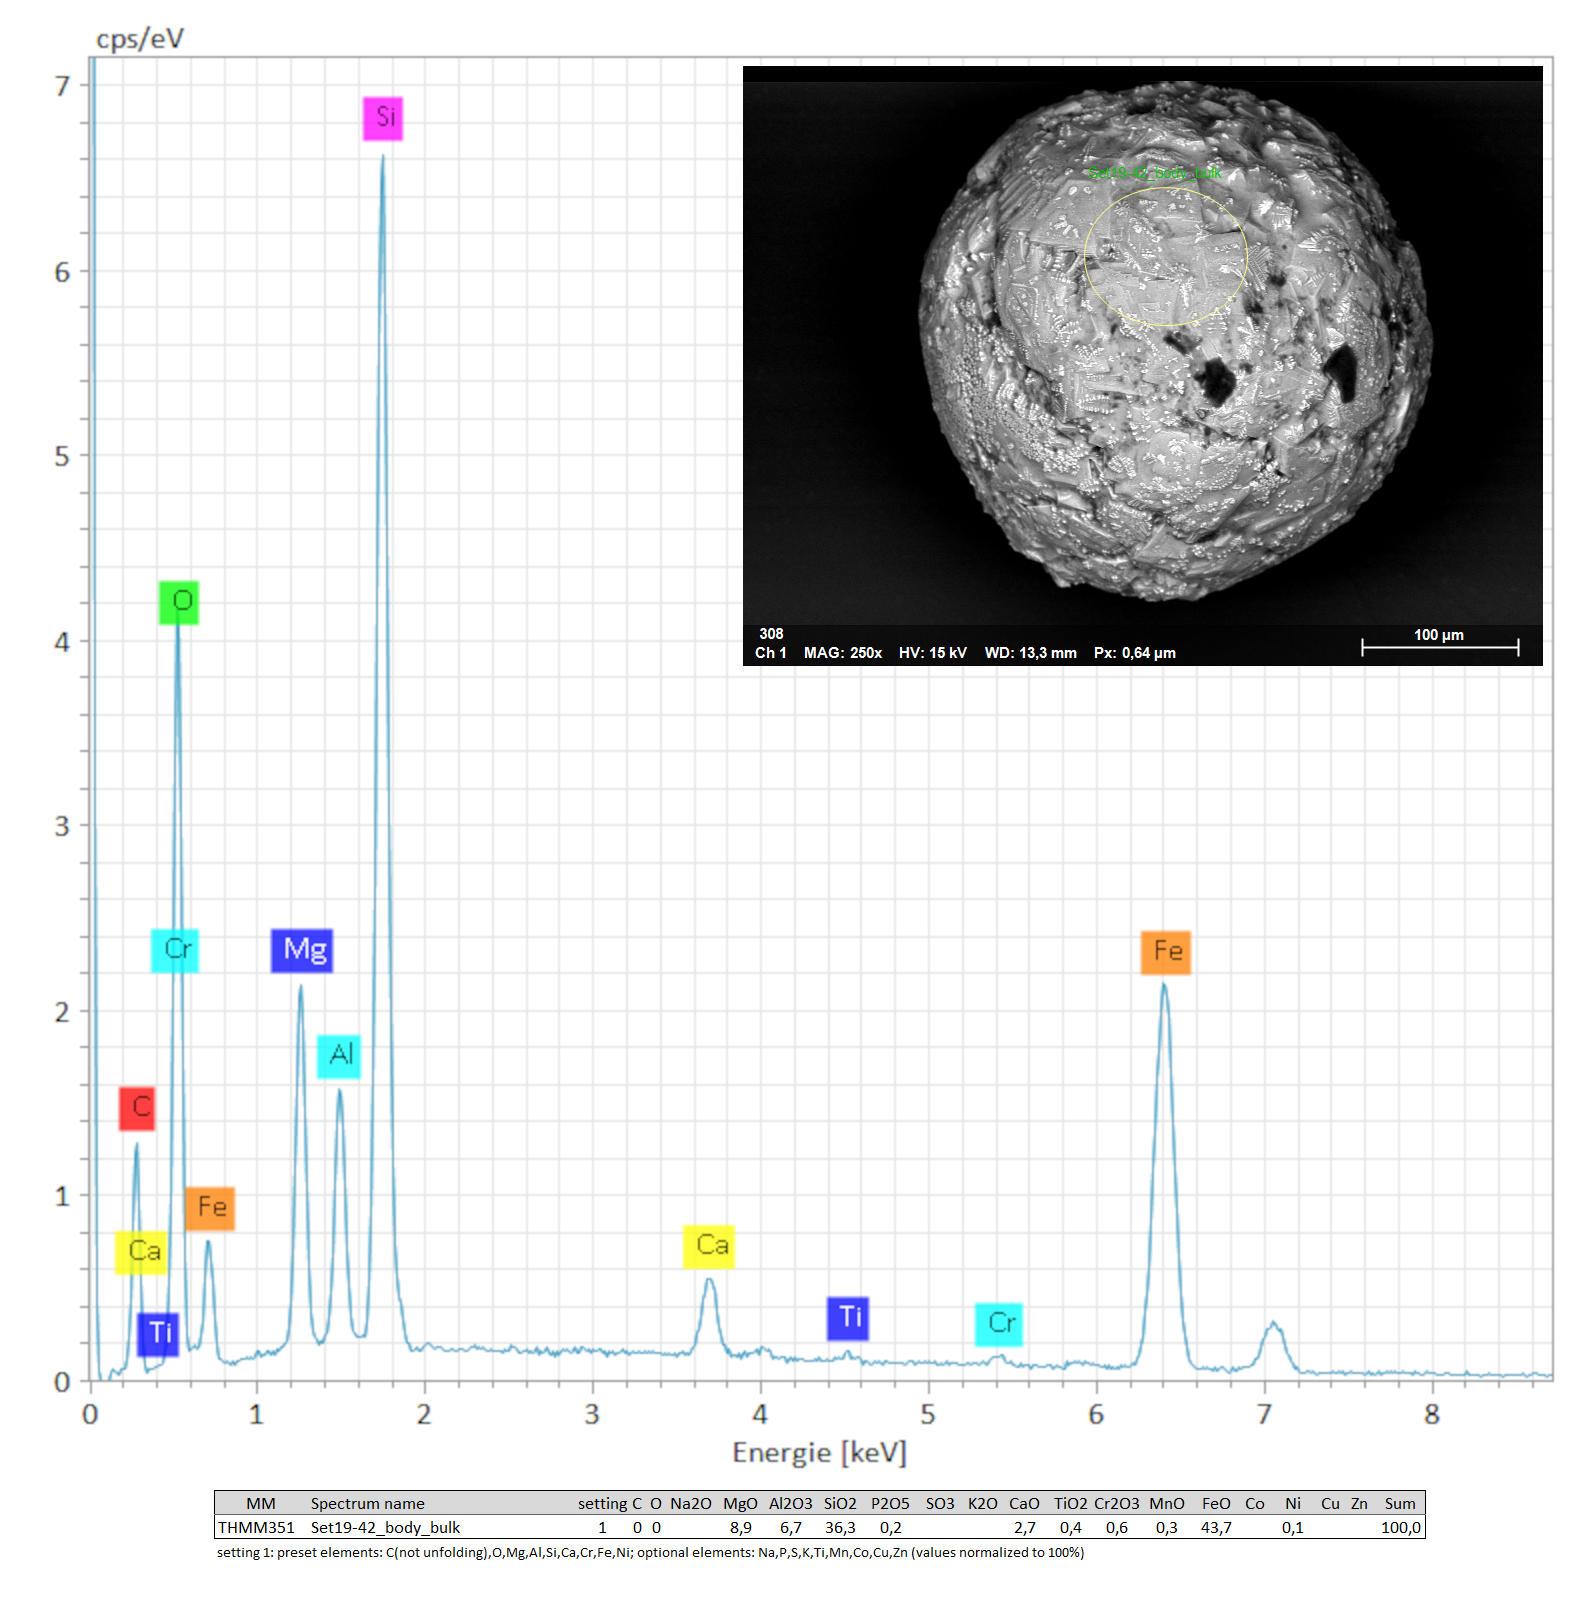Select the green O peak label

pyautogui.click(x=179, y=602)
